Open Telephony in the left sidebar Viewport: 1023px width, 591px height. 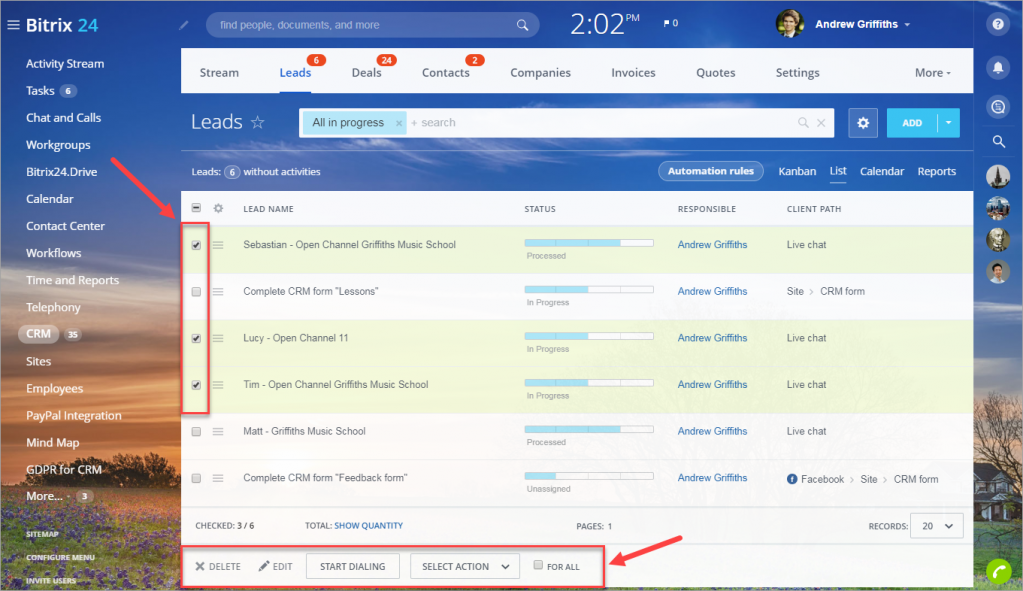coord(53,307)
